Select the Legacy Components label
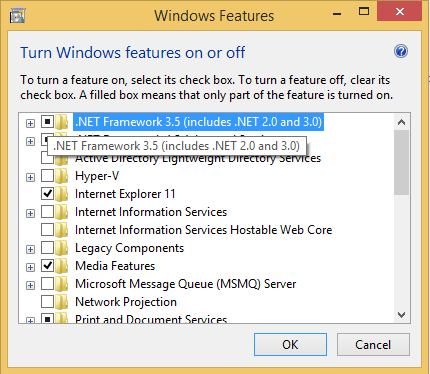Screen dimensions: 430x374 click(x=129, y=248)
